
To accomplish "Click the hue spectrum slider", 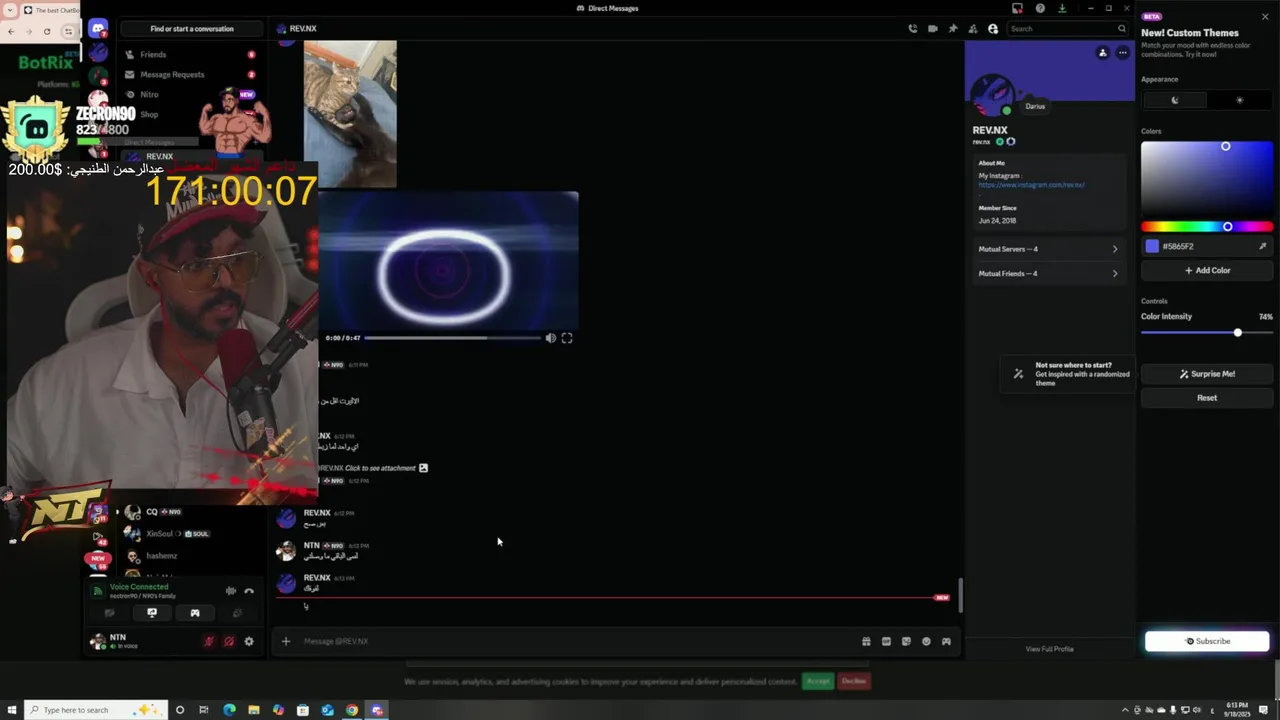I will point(1207,227).
